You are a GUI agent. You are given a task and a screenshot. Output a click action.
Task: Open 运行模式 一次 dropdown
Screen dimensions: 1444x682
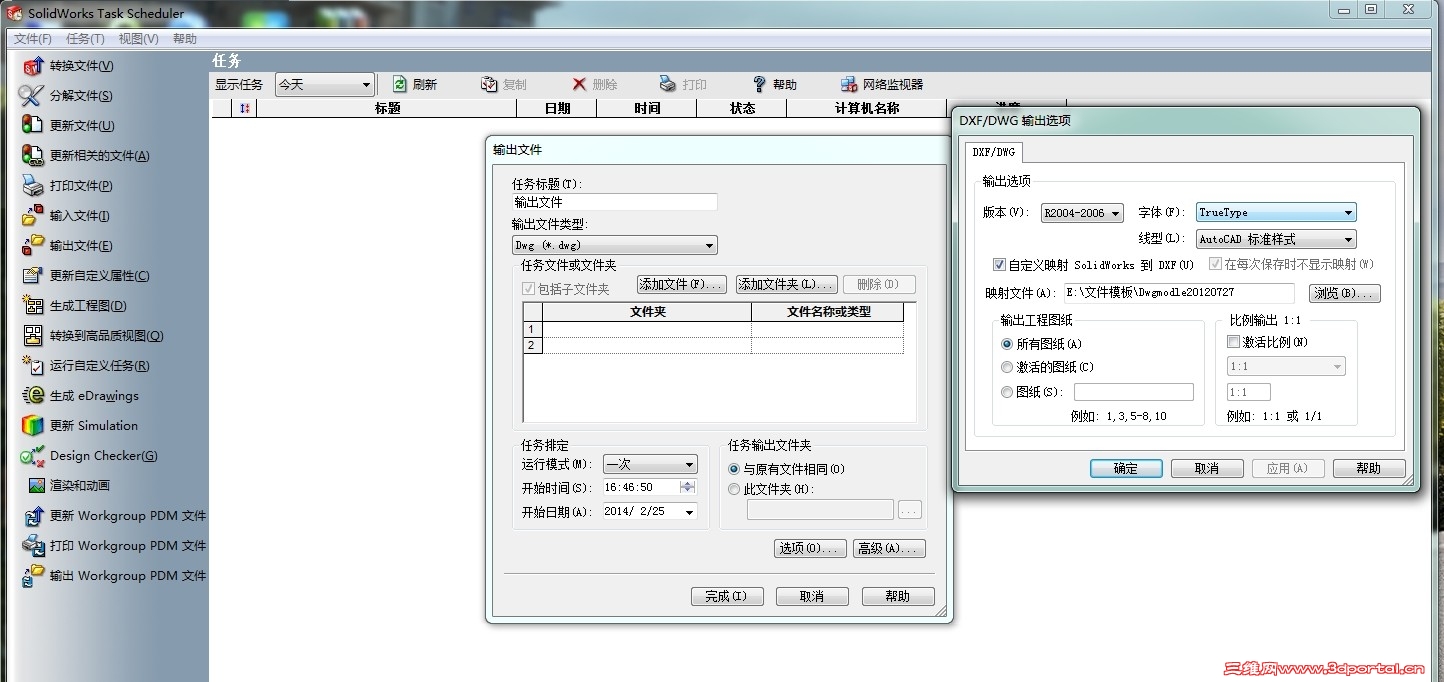[650, 464]
